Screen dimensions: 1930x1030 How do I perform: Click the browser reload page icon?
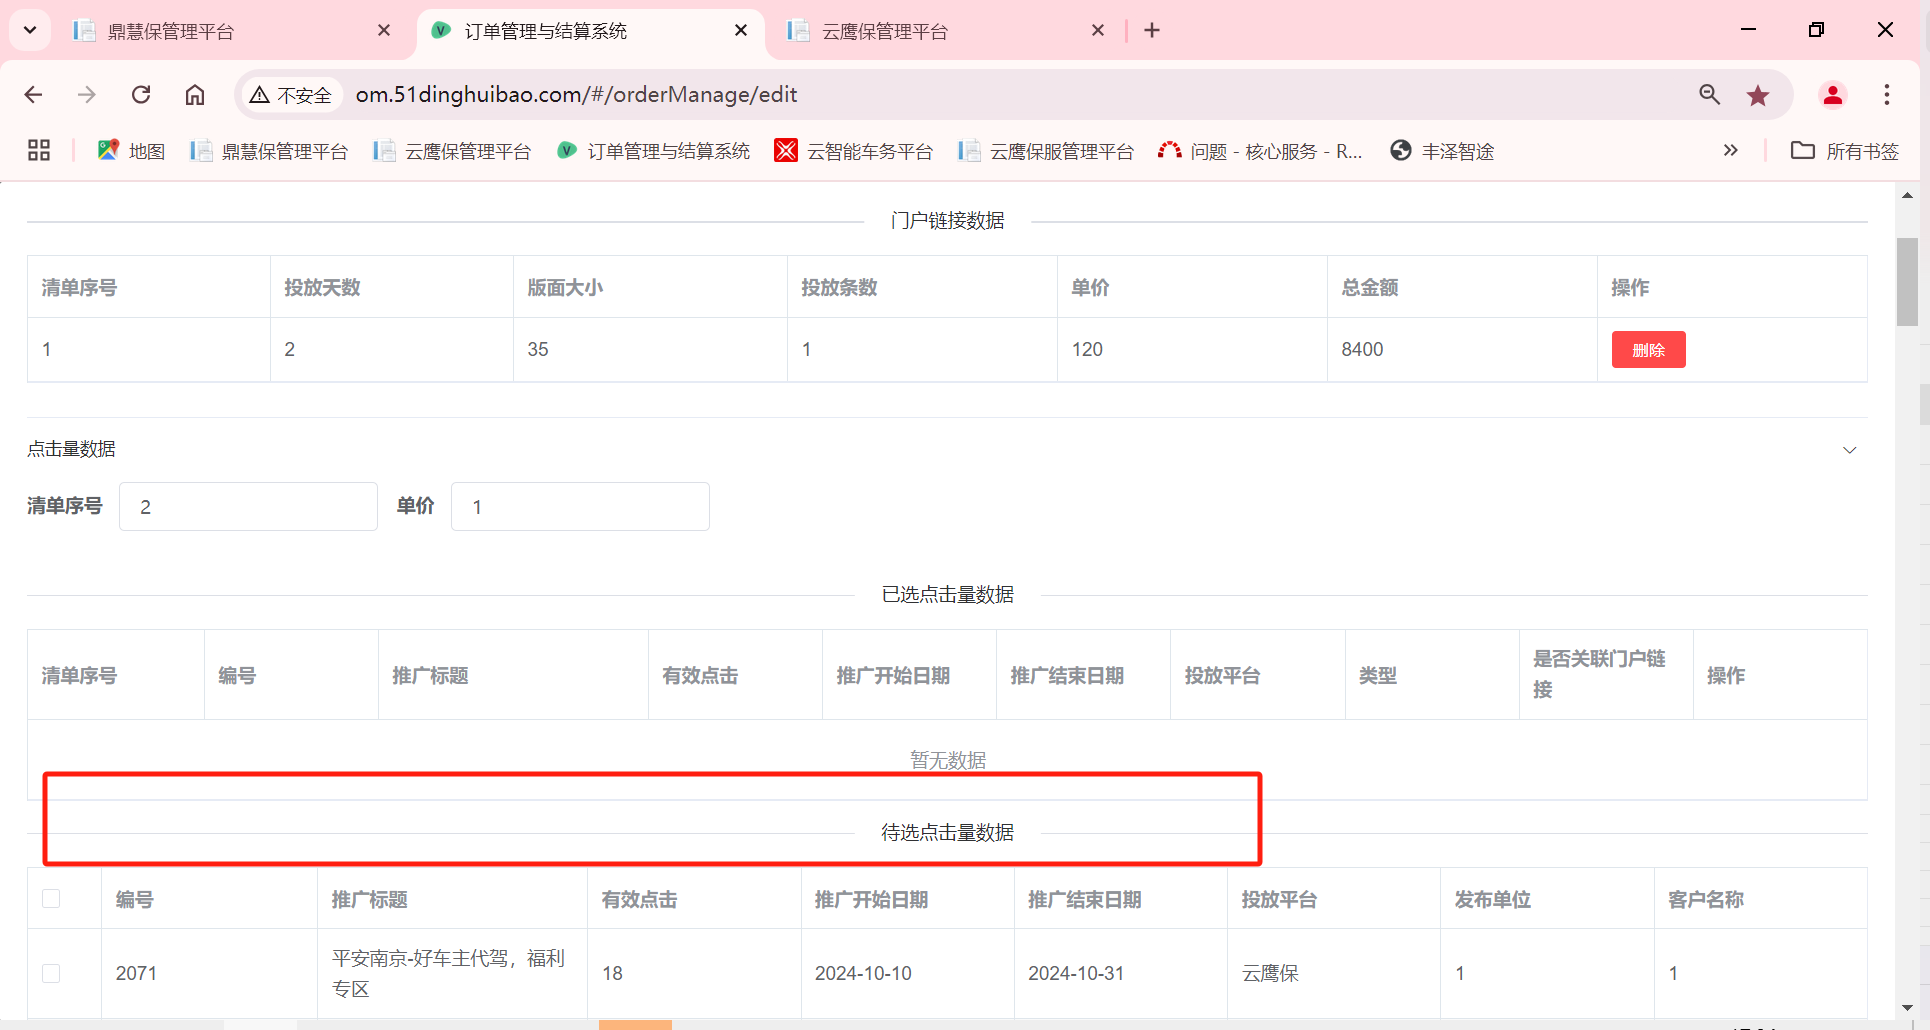pyautogui.click(x=141, y=95)
